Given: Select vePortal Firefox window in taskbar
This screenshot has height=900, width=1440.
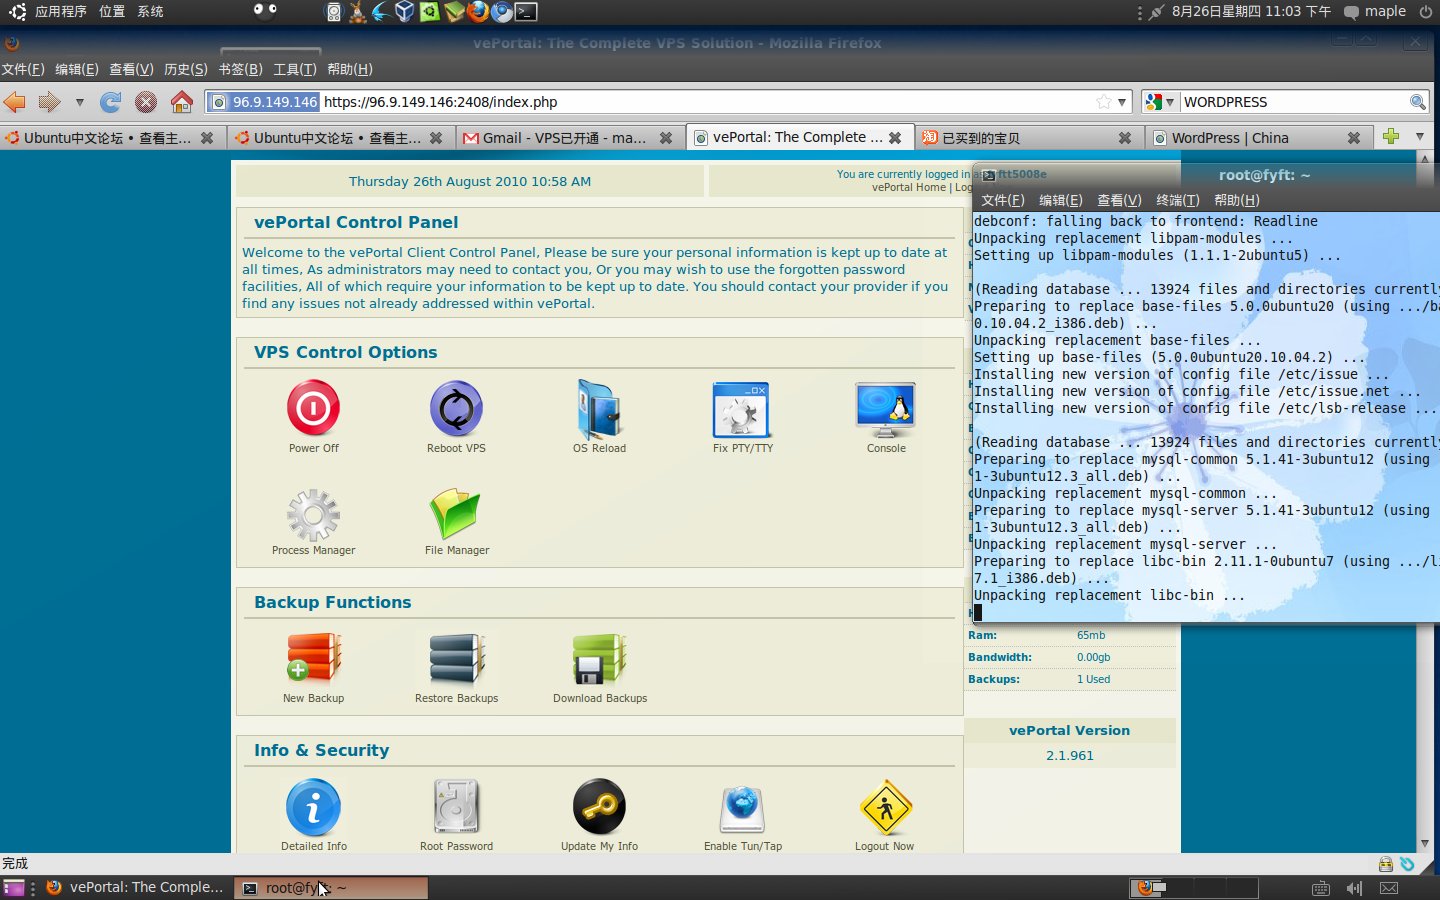Looking at the screenshot, I should [134, 888].
